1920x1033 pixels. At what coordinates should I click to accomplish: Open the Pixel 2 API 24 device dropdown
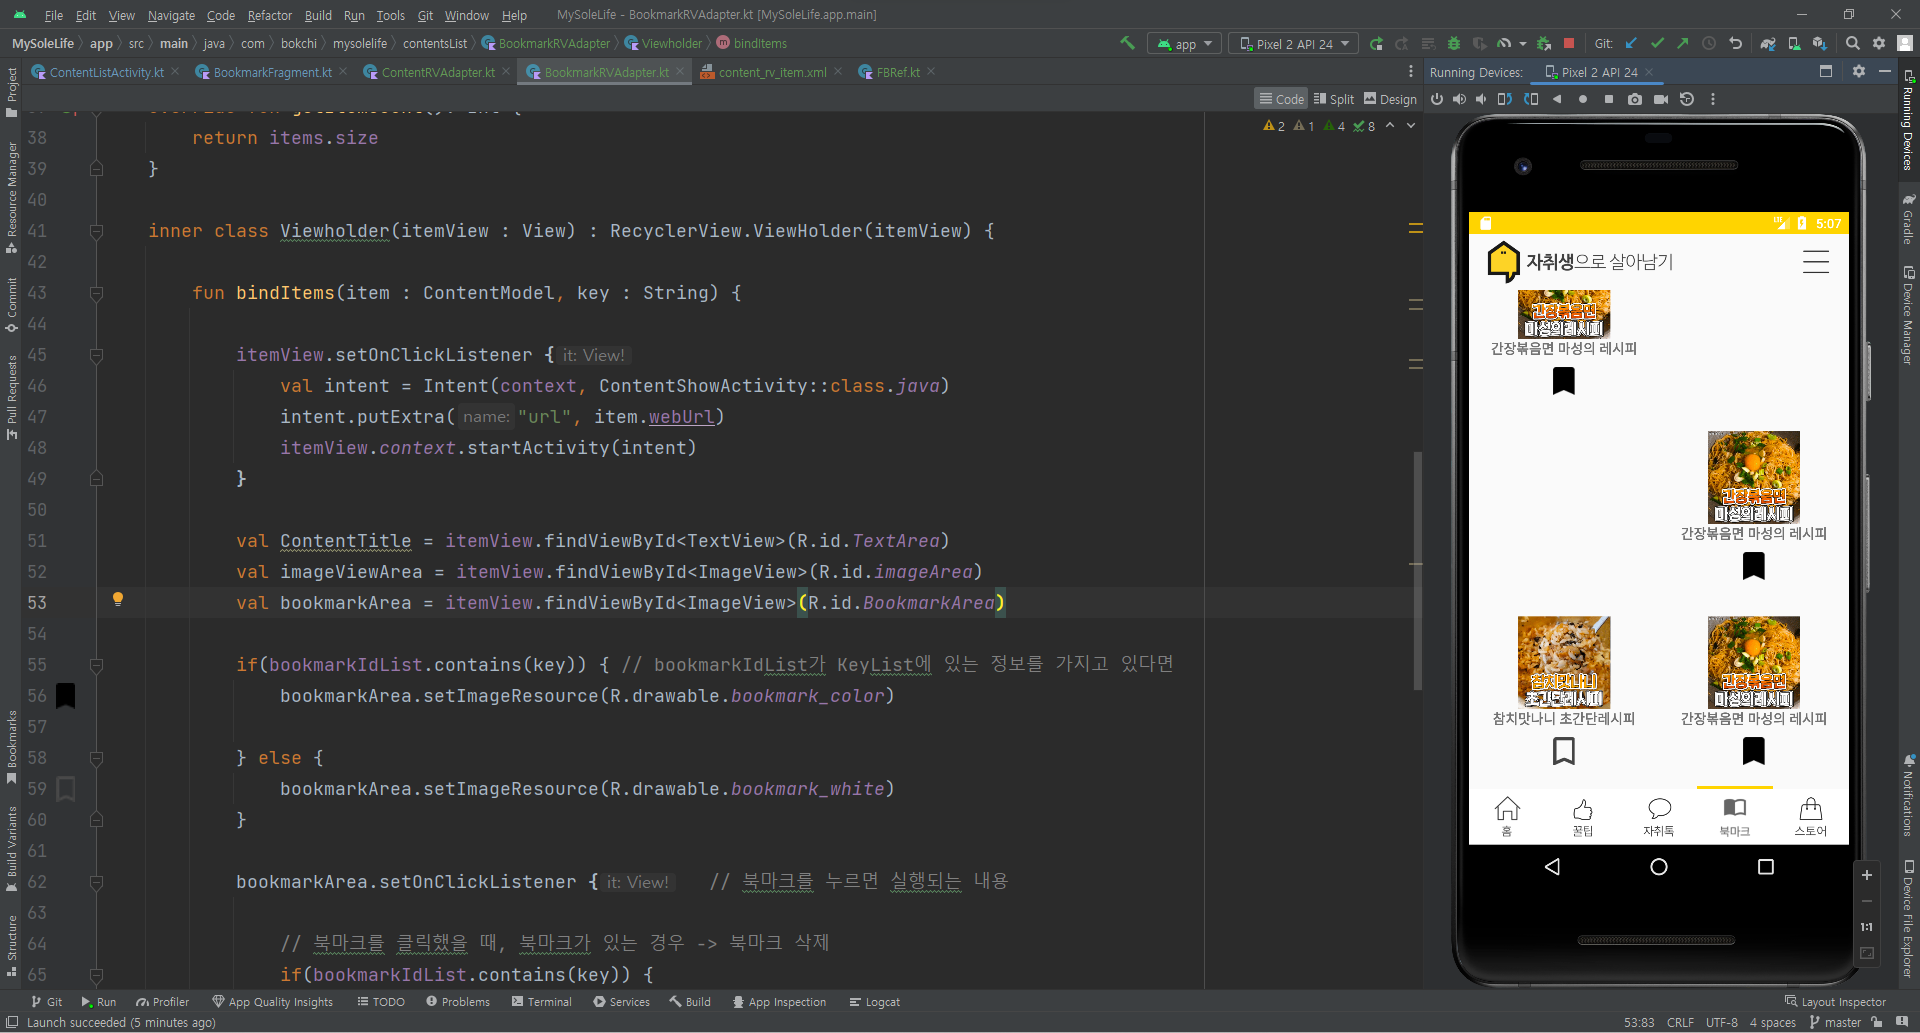tap(1295, 44)
